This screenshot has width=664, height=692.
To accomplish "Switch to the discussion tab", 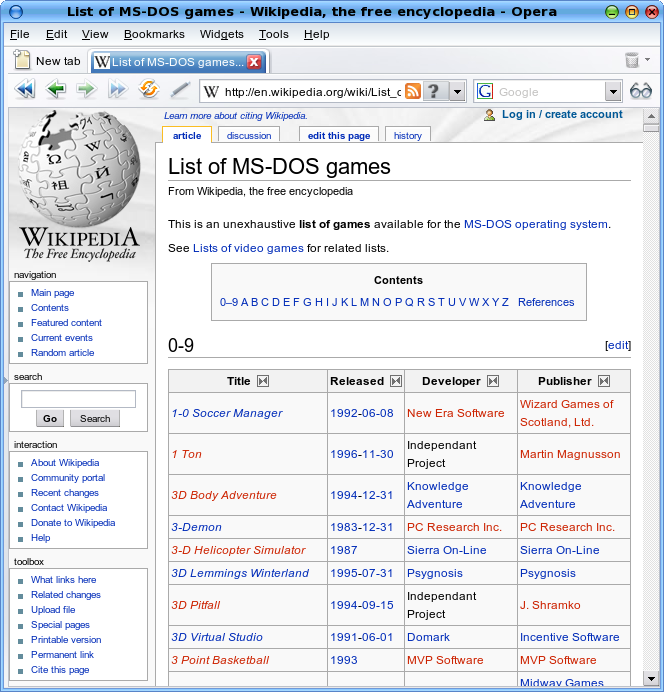I will click(x=249, y=135).
